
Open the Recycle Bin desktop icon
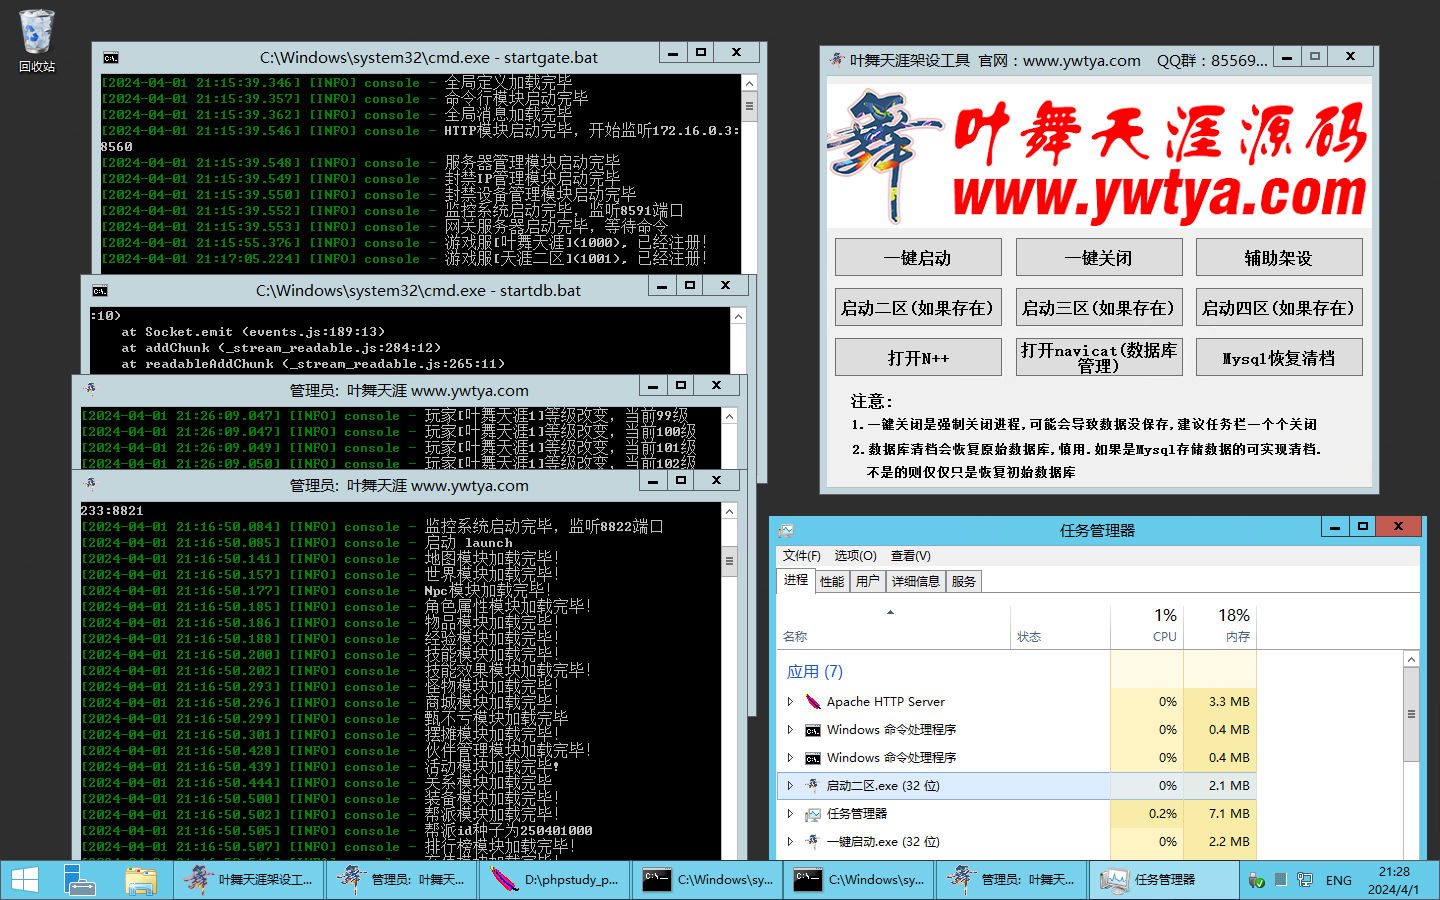coord(37,40)
